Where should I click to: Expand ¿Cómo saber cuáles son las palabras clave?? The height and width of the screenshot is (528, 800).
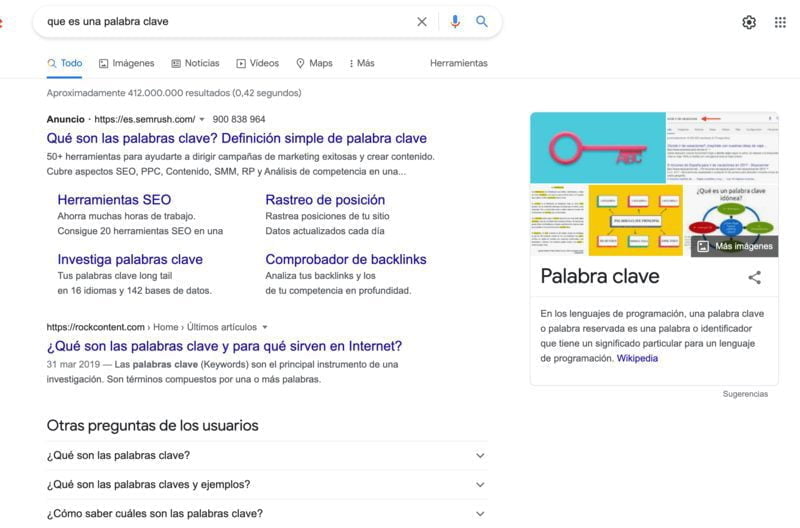(481, 514)
